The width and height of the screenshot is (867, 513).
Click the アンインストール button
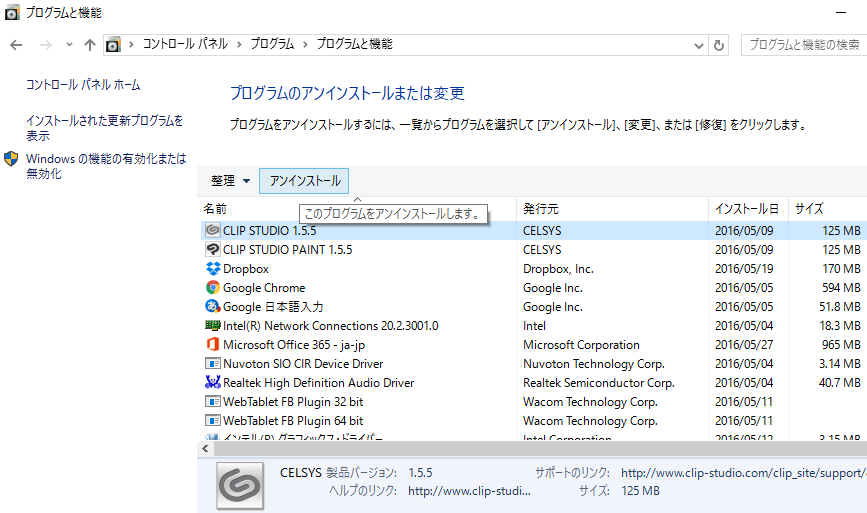tap(304, 181)
